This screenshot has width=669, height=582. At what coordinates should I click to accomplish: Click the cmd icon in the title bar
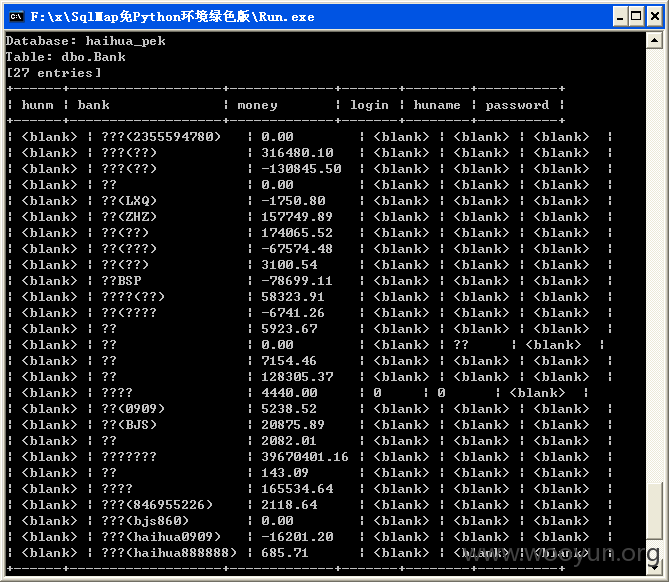[x=16, y=17]
